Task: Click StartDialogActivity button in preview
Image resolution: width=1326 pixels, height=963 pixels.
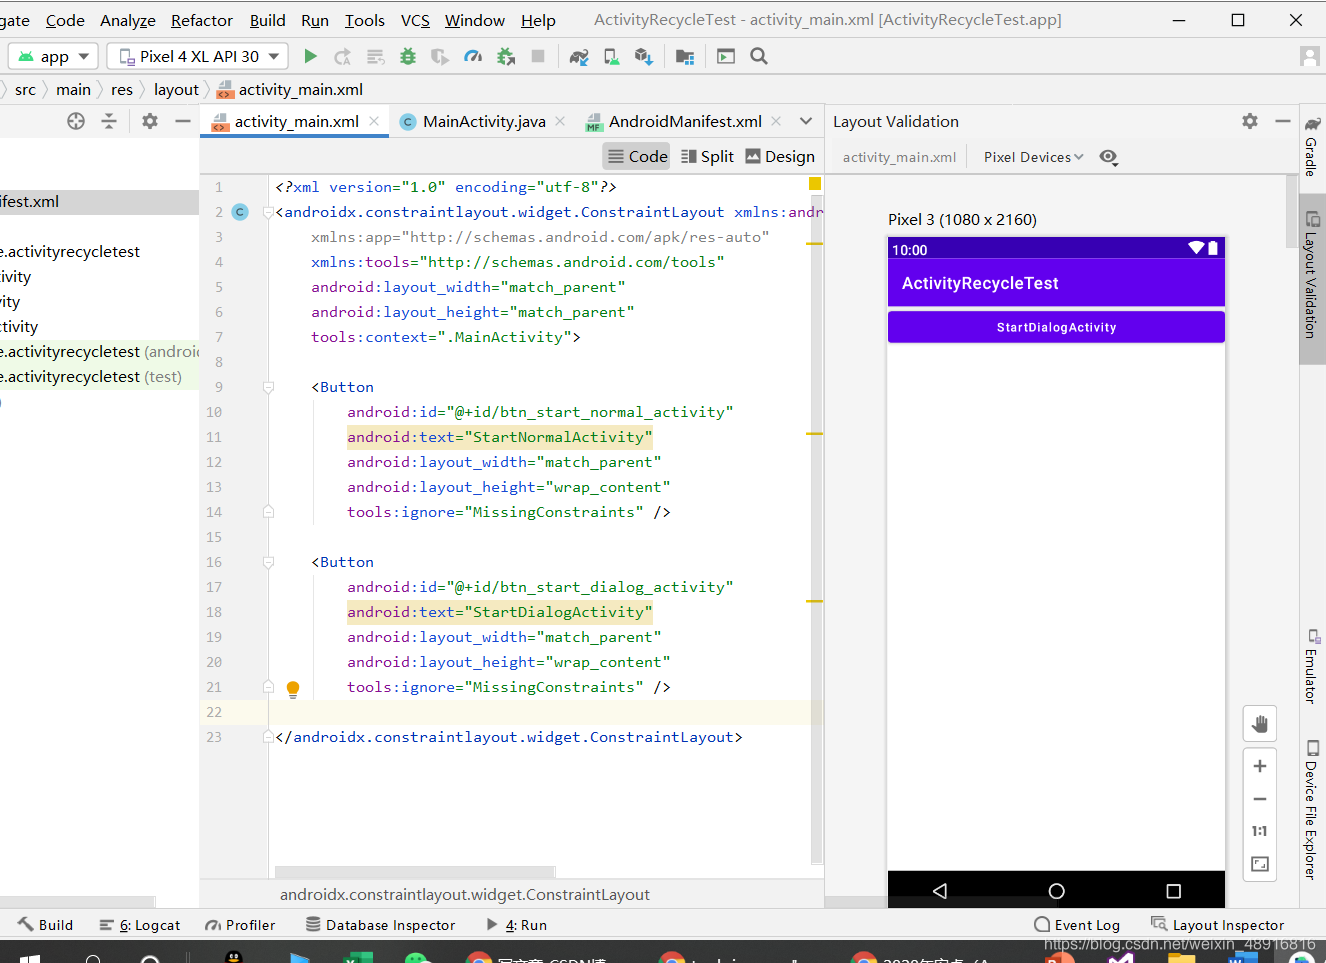Action: click(x=1056, y=327)
